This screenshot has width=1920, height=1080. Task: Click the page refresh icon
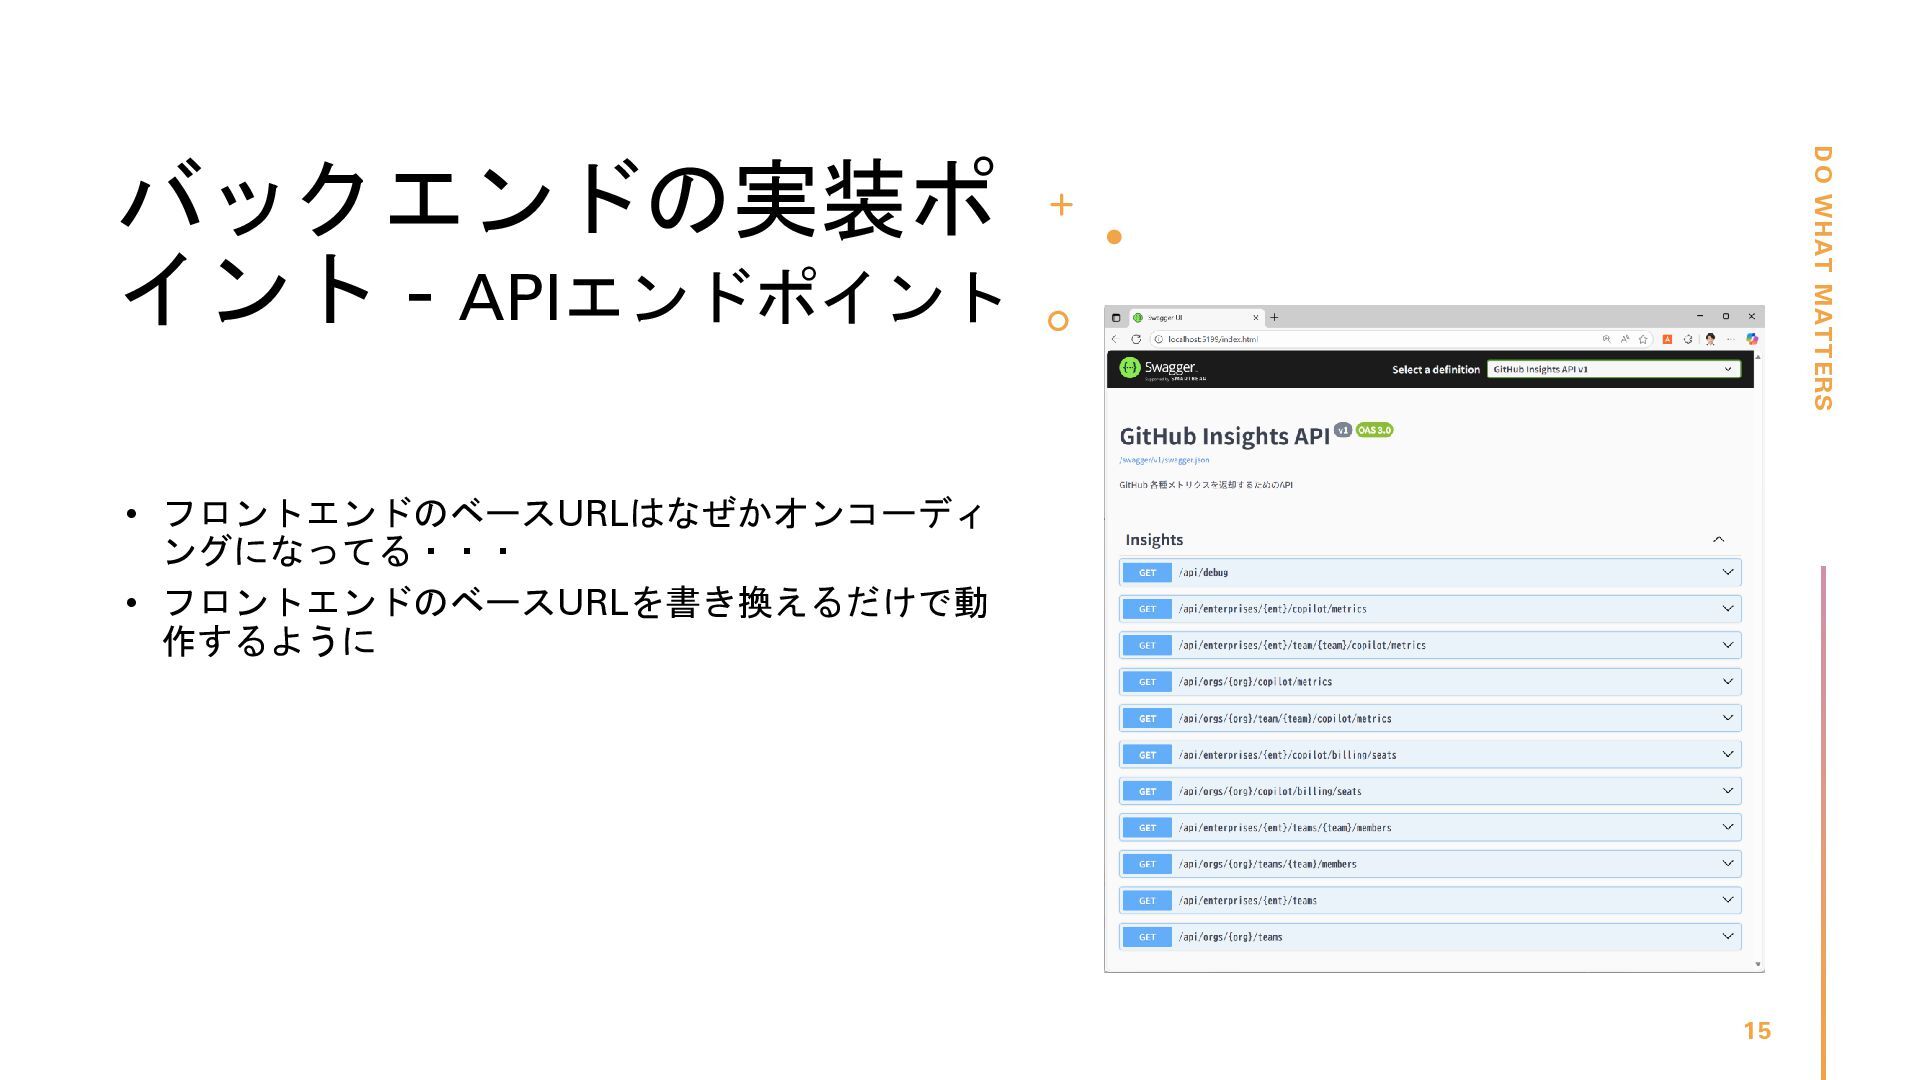tap(1136, 339)
